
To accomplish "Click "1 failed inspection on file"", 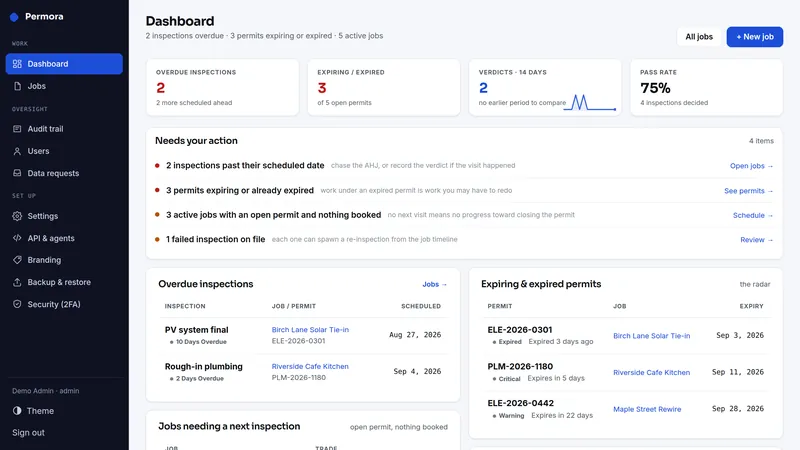I will click(x=215, y=239).
